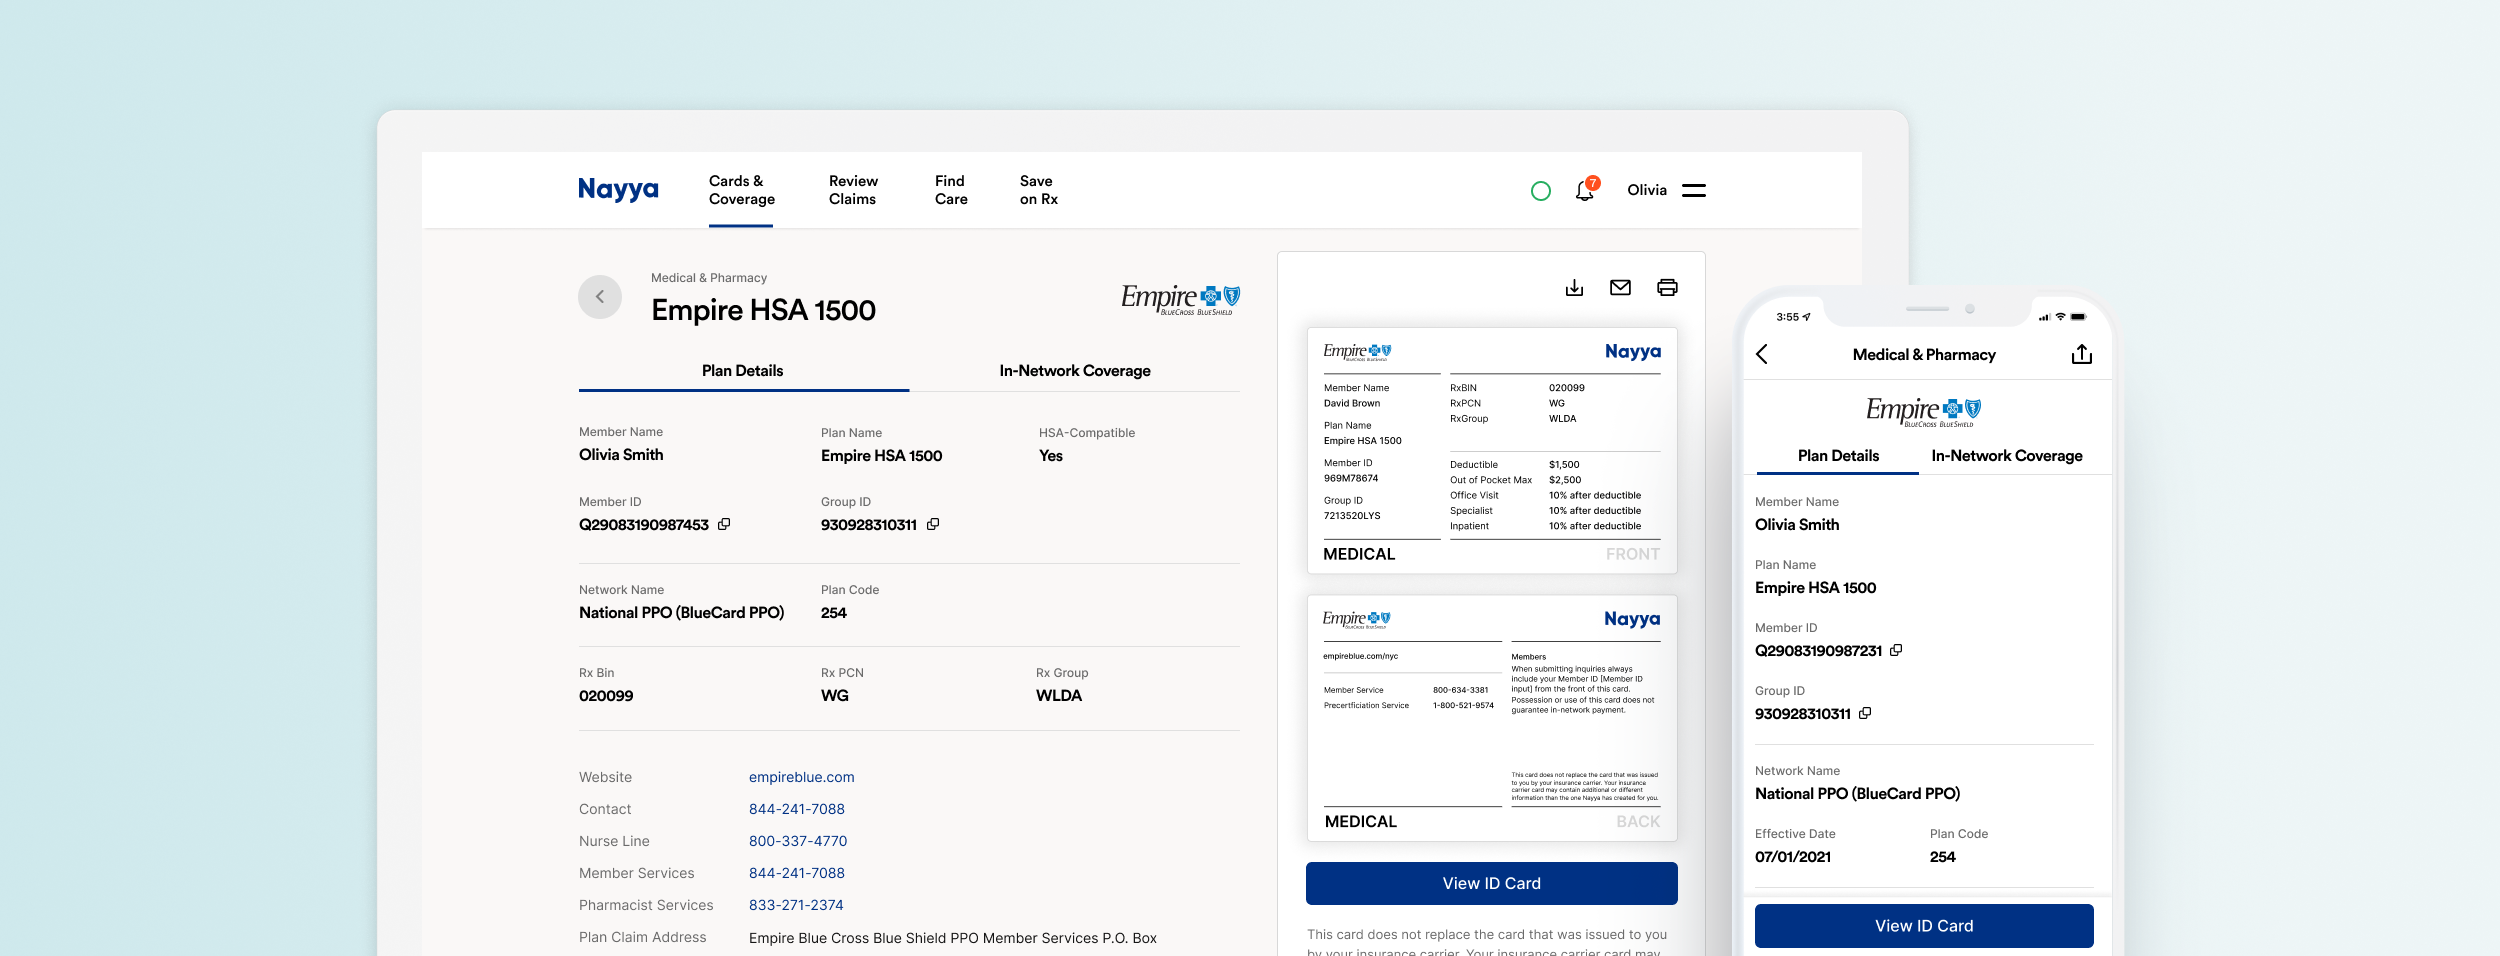Click HSA-Compatible value Yes
This screenshot has height=956, width=2500.
pyautogui.click(x=1051, y=456)
